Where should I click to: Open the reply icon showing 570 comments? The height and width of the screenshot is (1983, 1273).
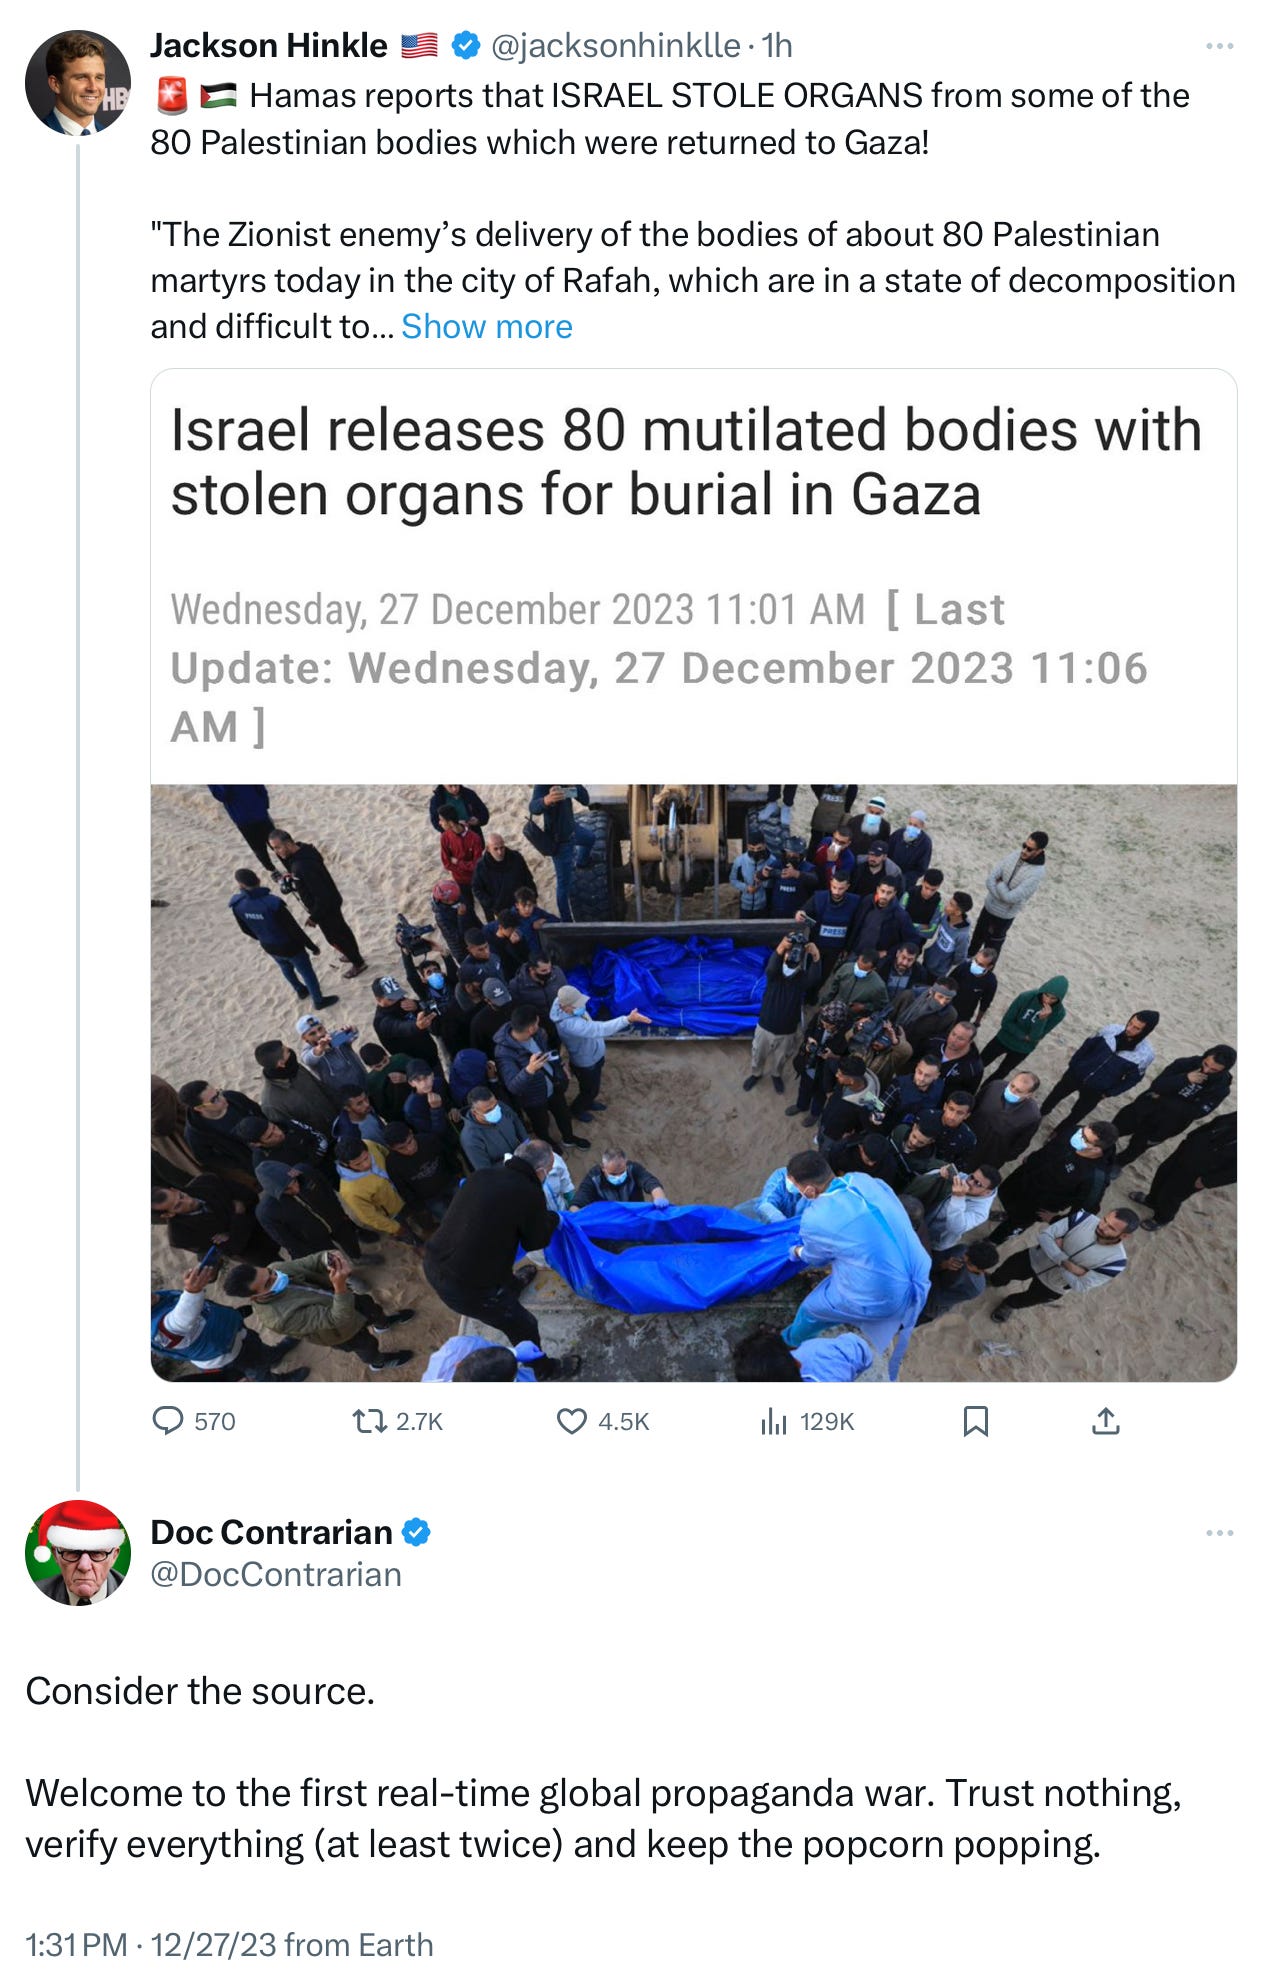[167, 1421]
